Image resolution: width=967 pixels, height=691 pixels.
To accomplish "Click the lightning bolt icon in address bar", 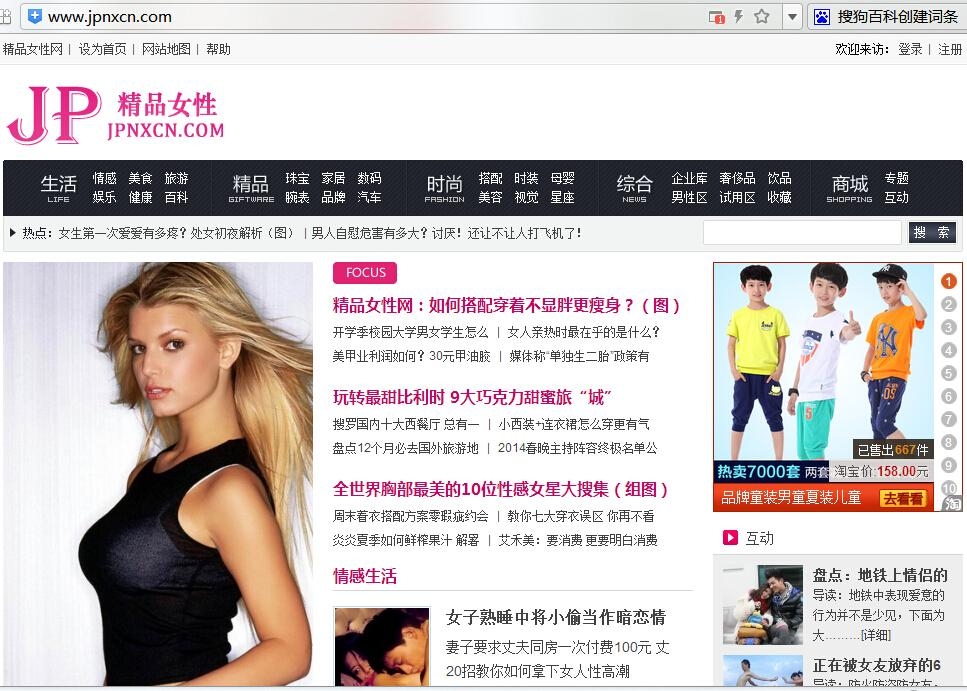I will pos(739,16).
